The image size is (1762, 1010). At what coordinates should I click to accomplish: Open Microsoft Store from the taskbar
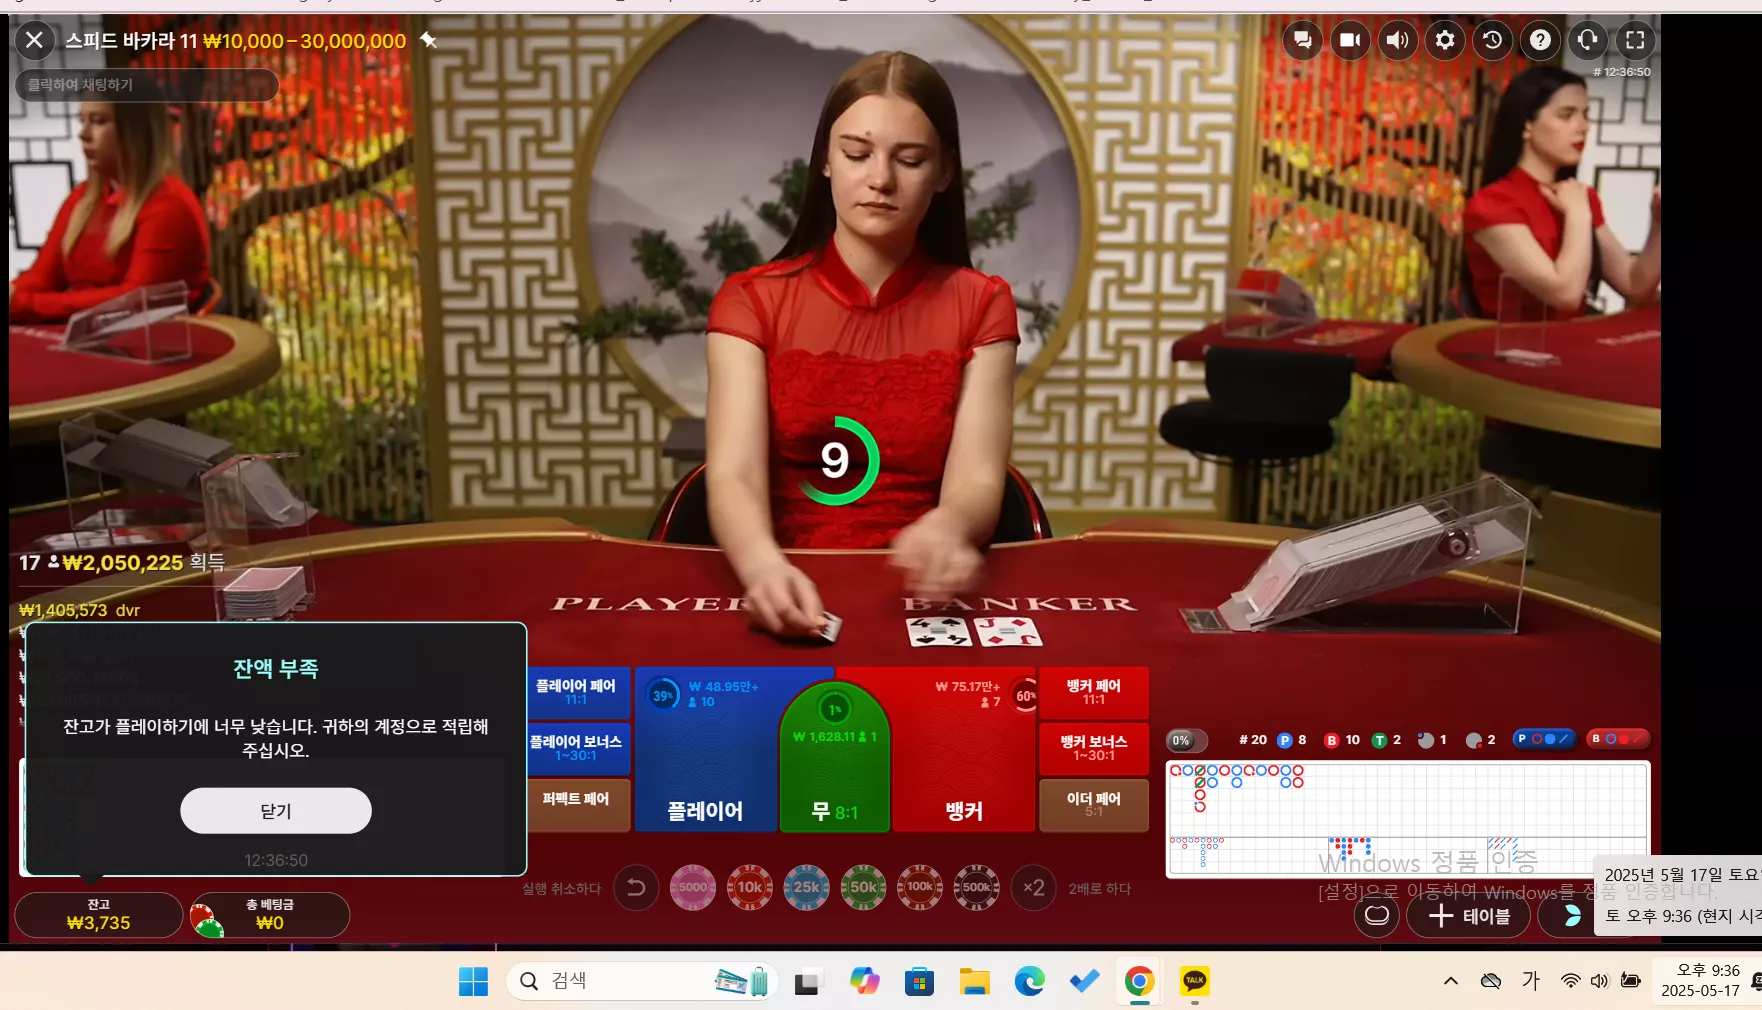click(919, 982)
